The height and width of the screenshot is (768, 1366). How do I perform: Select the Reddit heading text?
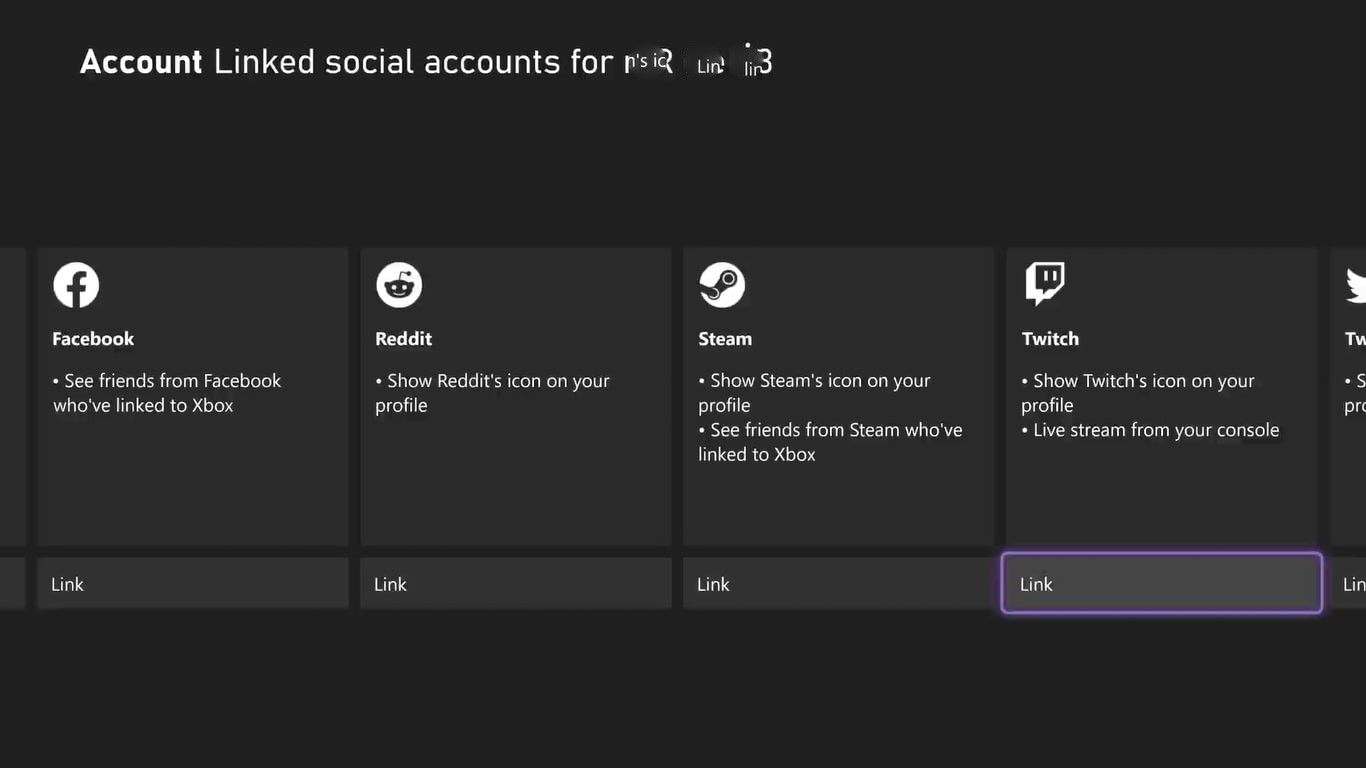click(x=403, y=338)
